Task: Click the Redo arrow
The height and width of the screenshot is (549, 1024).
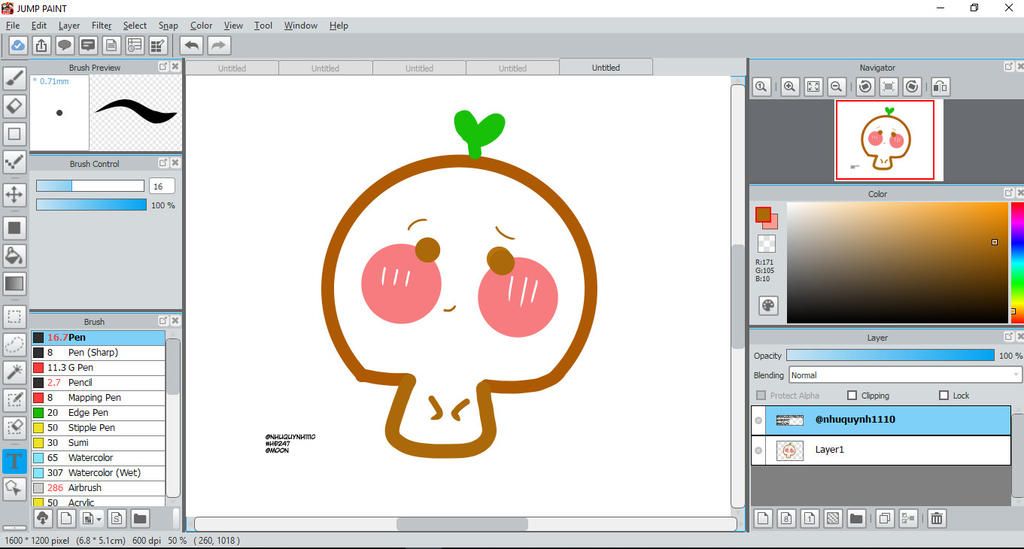Action: pyautogui.click(x=219, y=45)
